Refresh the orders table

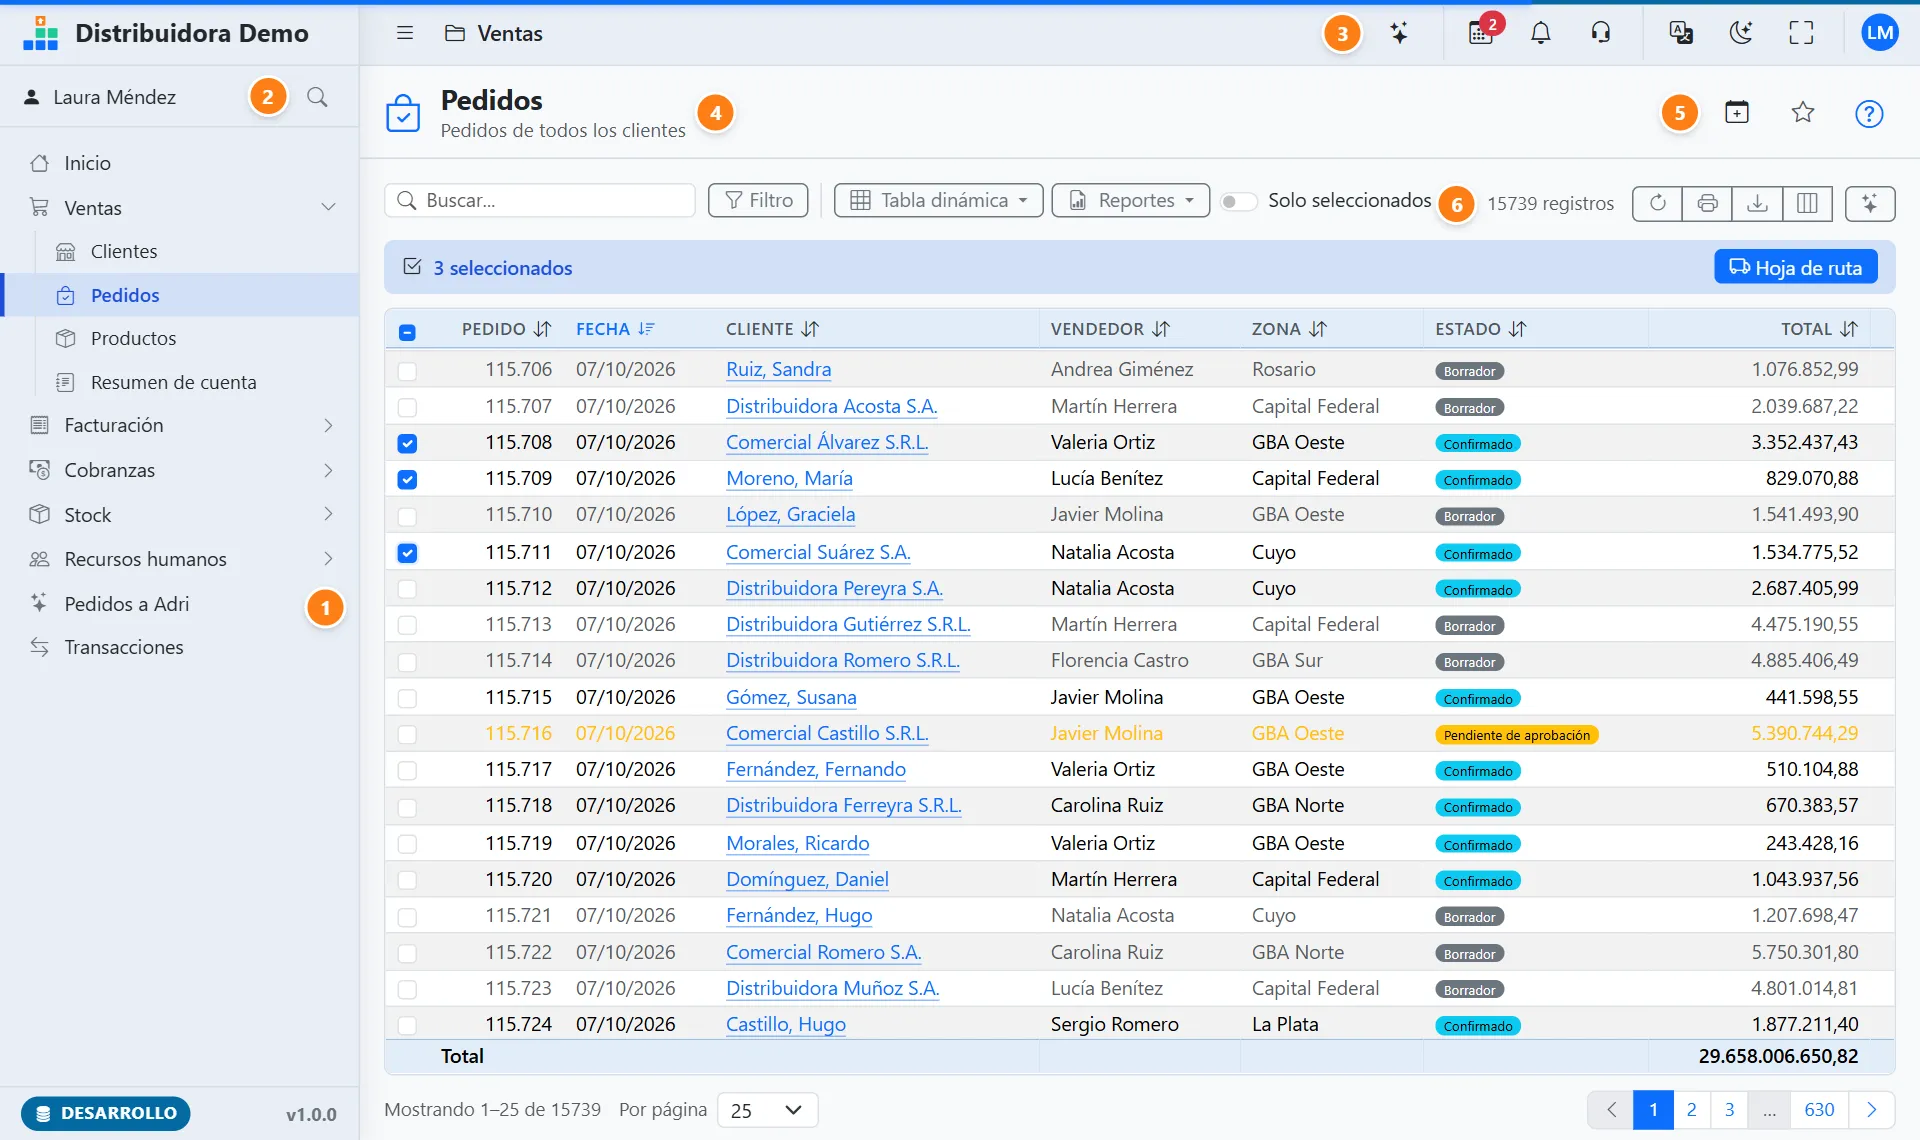point(1658,203)
